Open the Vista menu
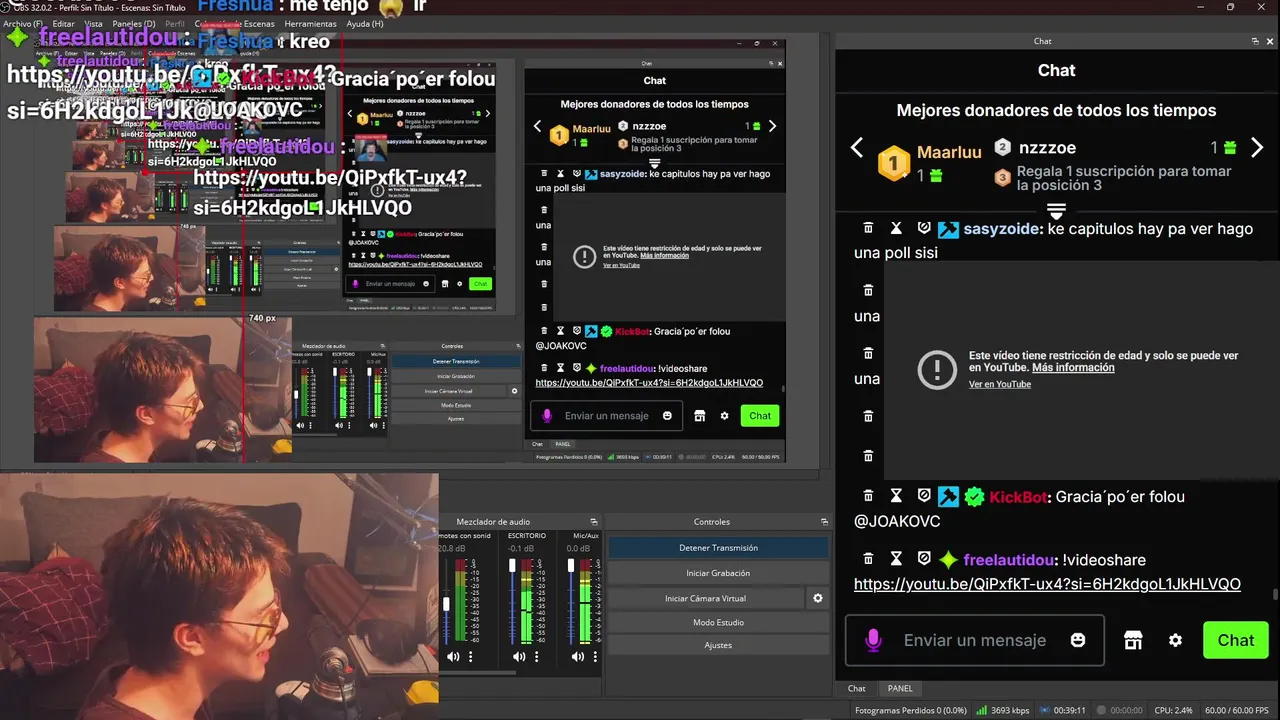The image size is (1280, 720). click(93, 23)
